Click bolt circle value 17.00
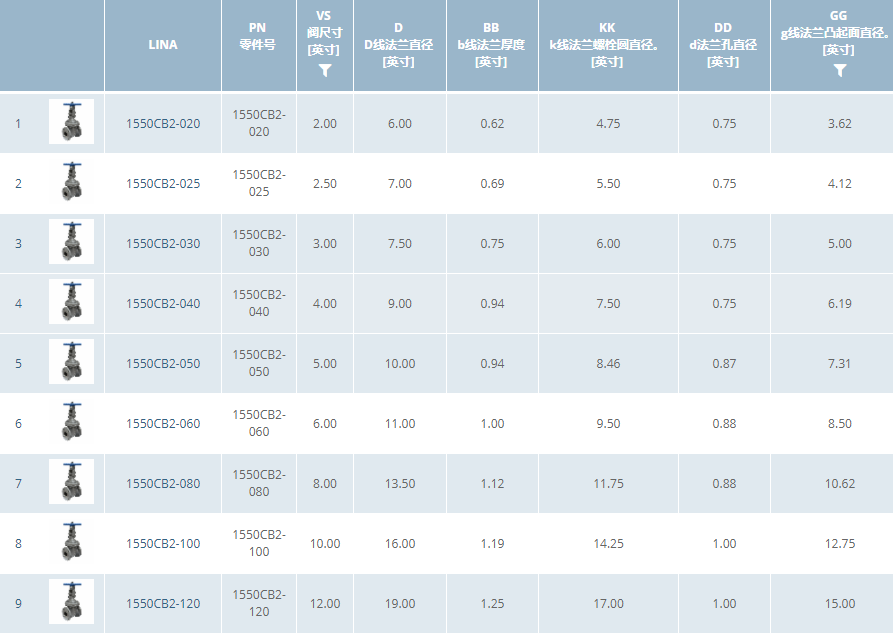The width and height of the screenshot is (893, 633). 608,603
